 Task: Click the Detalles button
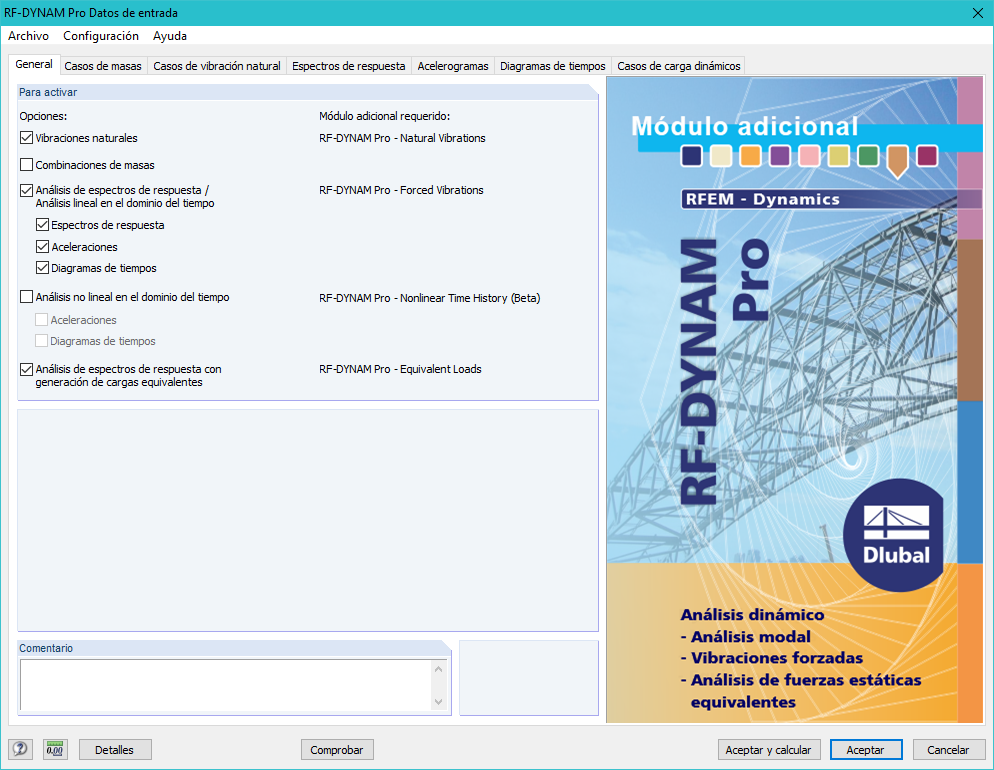[x=115, y=750]
